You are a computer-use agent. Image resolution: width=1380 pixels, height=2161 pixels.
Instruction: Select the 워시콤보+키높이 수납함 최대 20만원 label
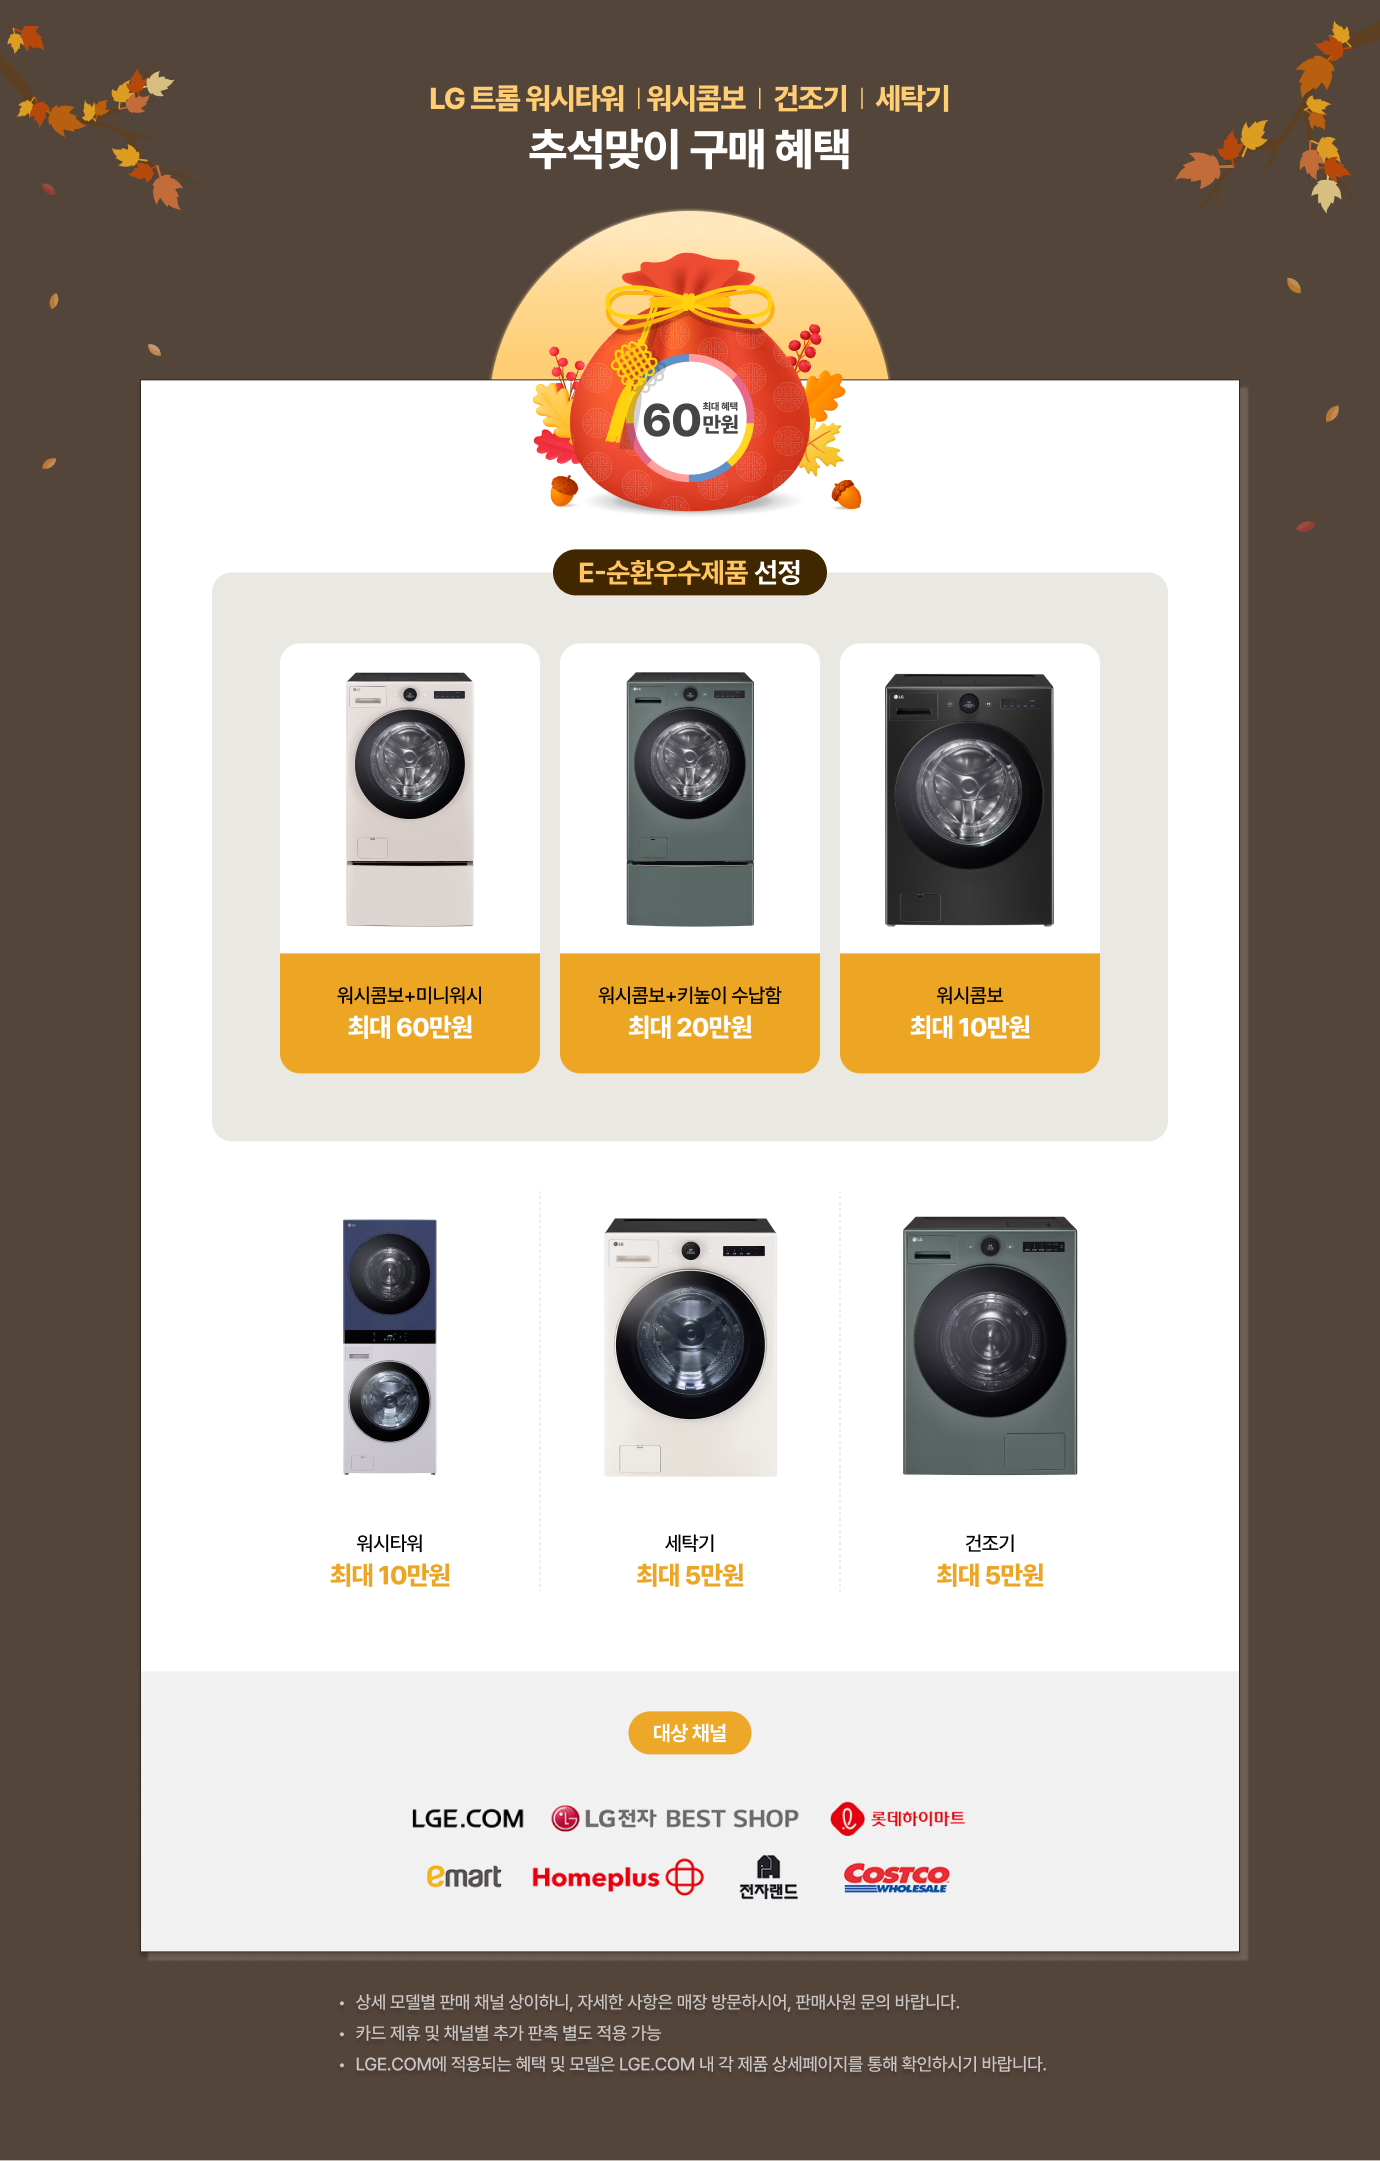click(690, 1012)
